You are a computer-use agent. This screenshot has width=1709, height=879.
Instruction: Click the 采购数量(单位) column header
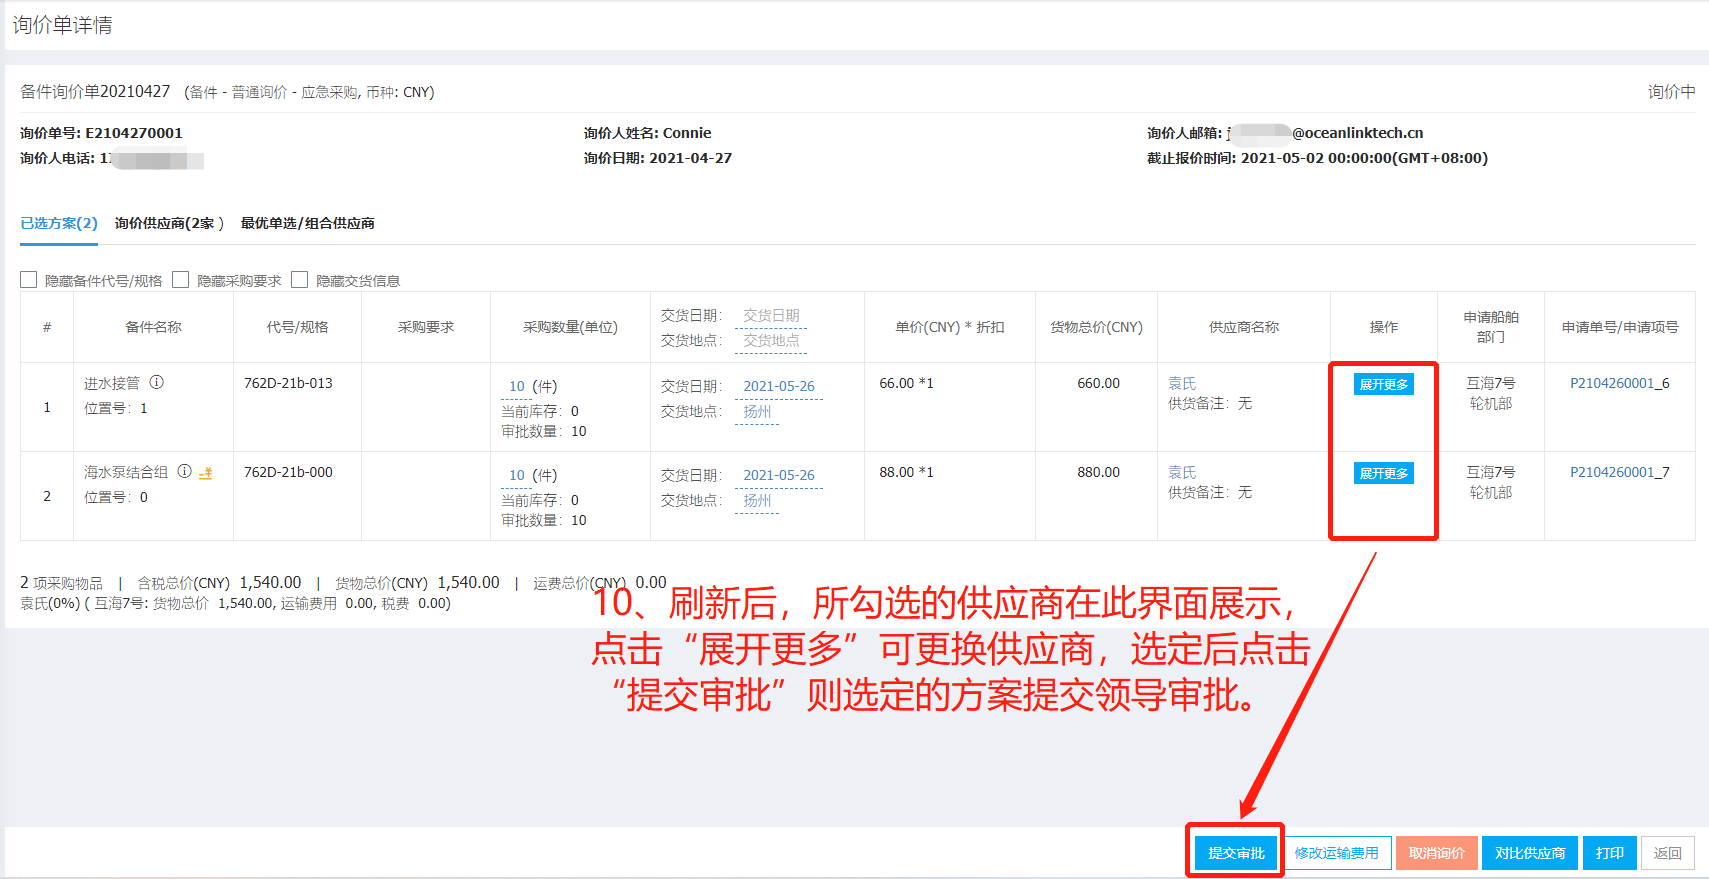[570, 327]
